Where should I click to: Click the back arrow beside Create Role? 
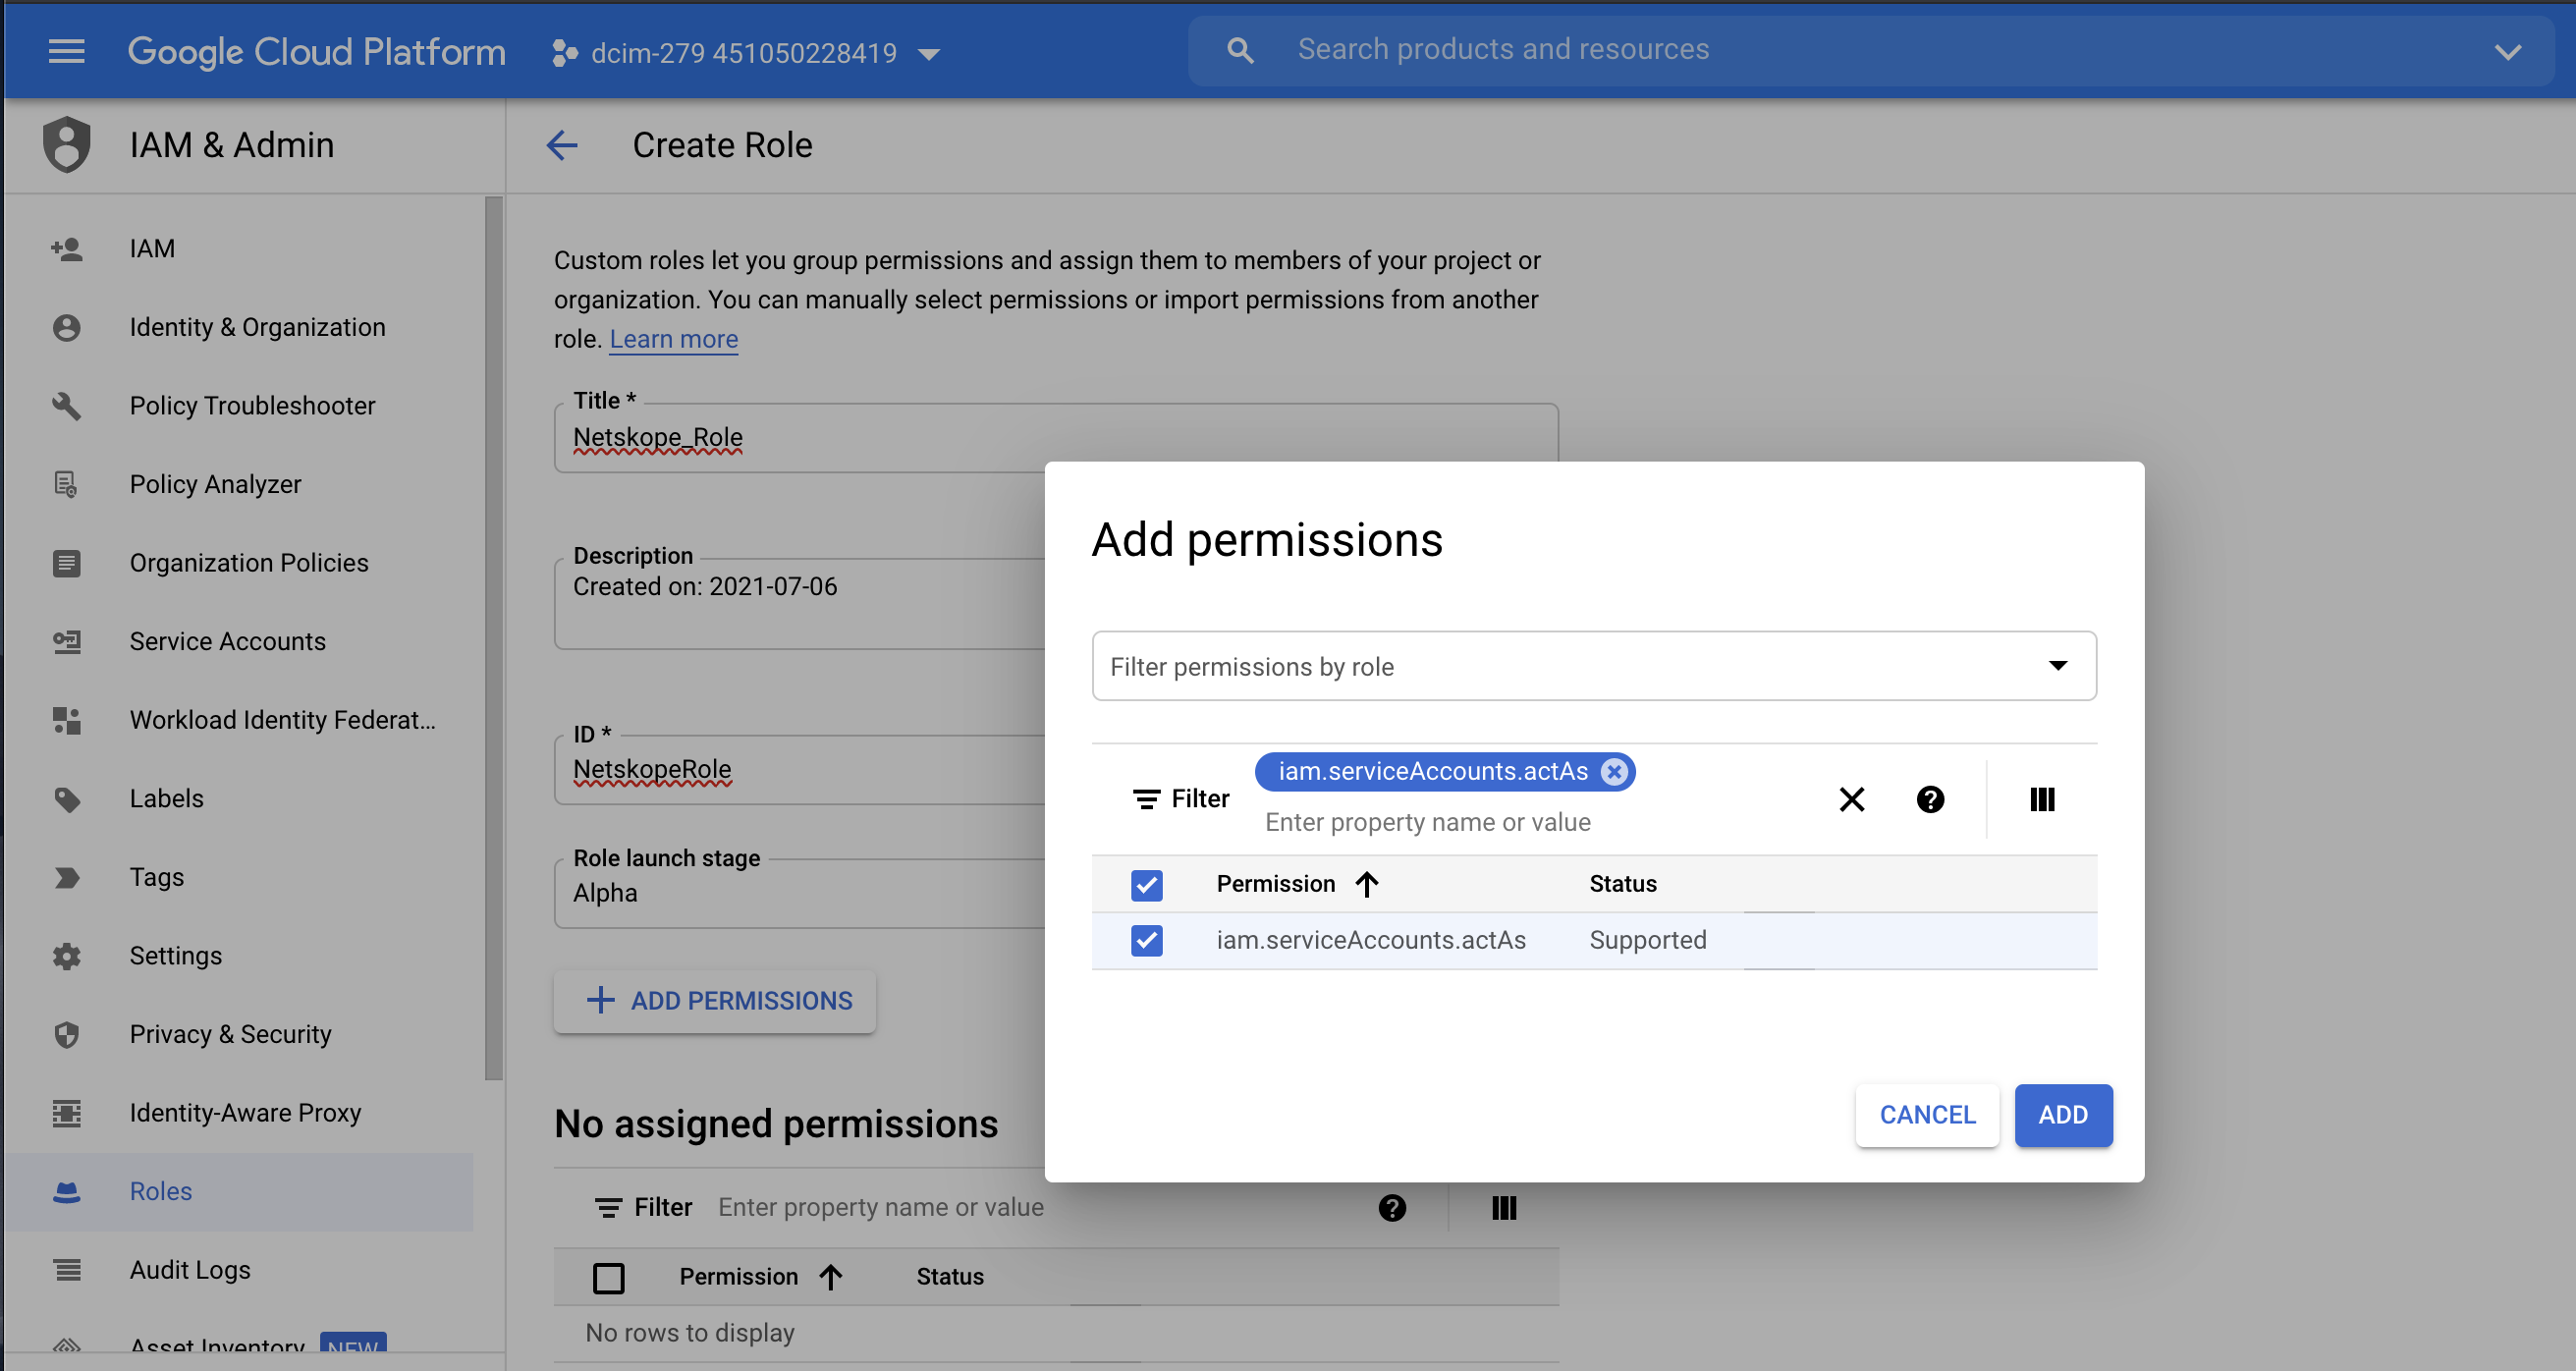coord(562,145)
